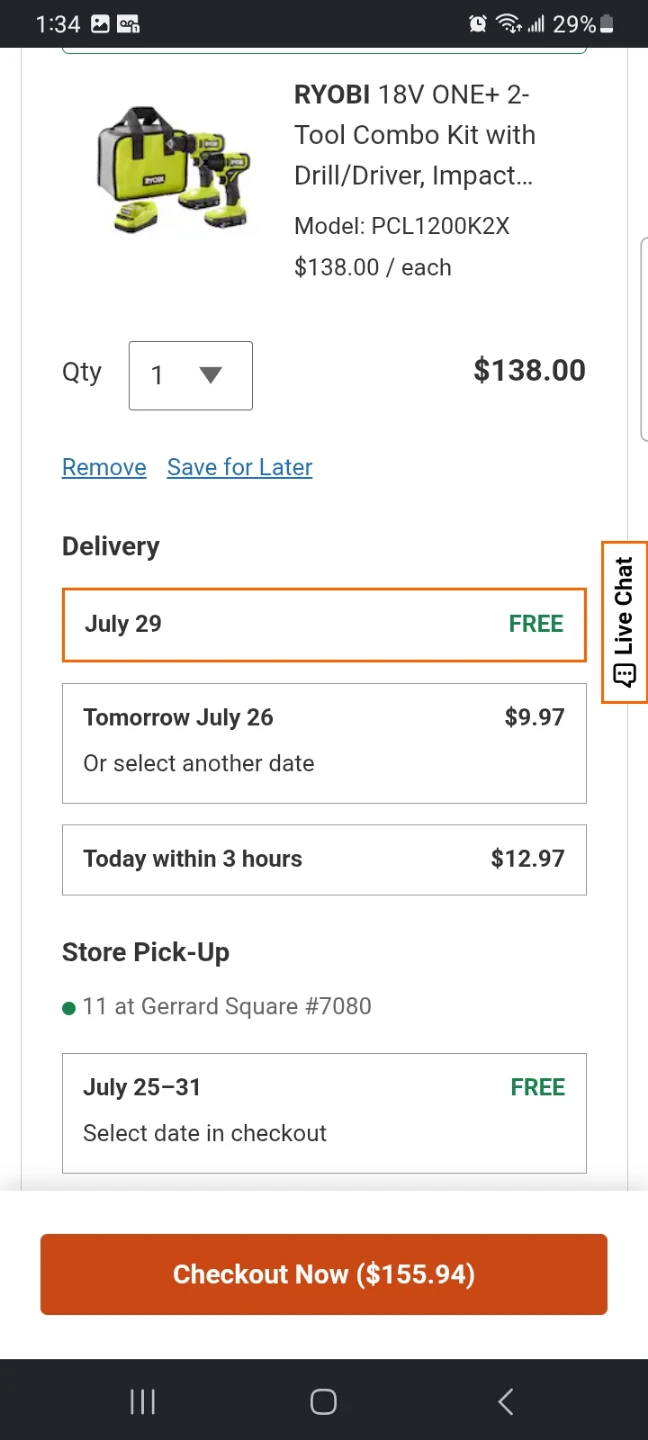Tap Checkout Now ($155.94) button
648x1440 pixels.
point(324,1274)
